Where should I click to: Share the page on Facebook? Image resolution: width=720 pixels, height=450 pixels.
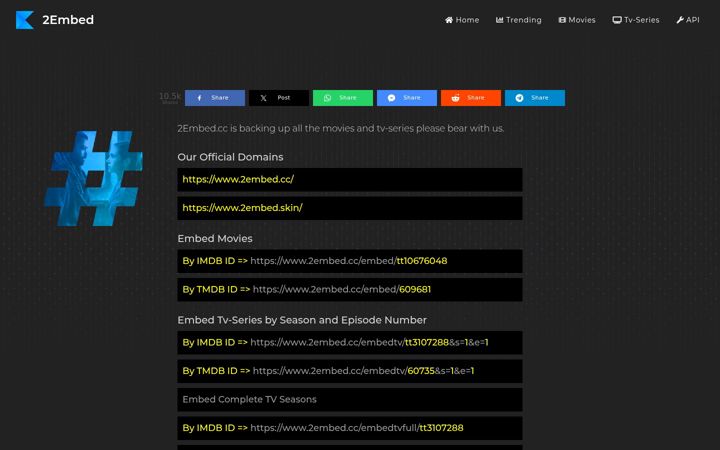215,98
